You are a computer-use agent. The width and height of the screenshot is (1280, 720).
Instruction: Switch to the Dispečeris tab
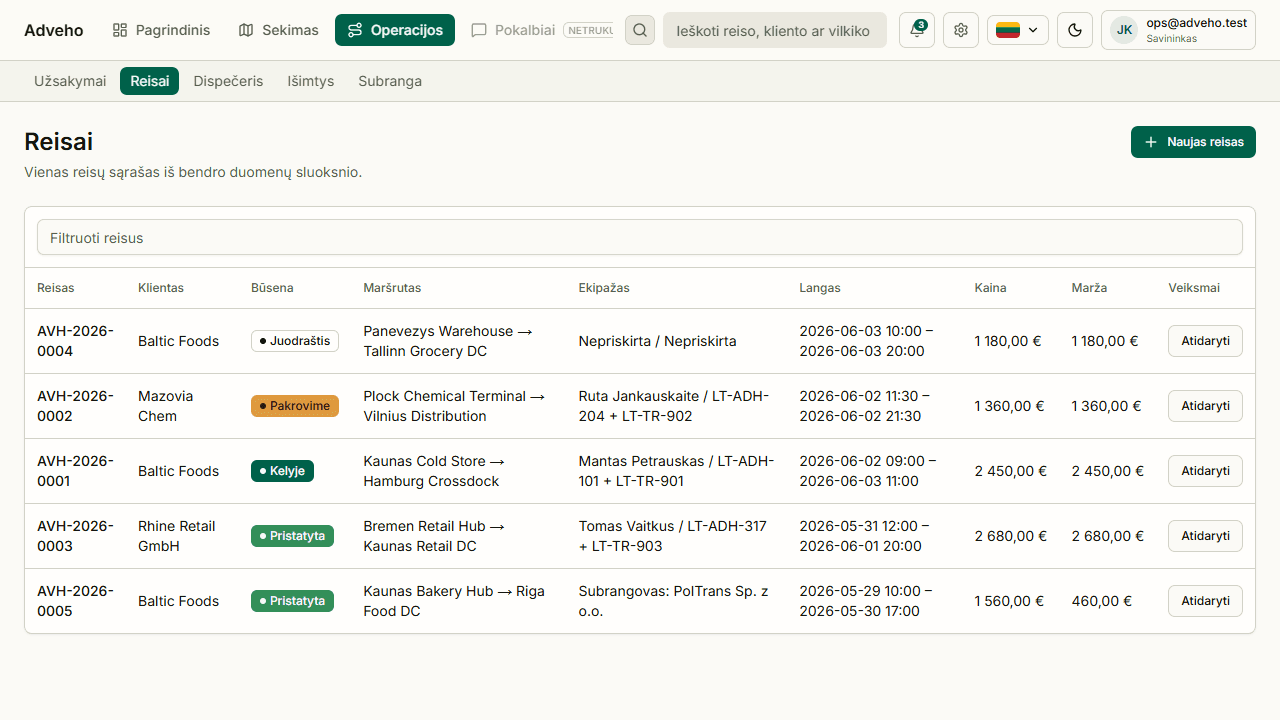click(x=228, y=81)
